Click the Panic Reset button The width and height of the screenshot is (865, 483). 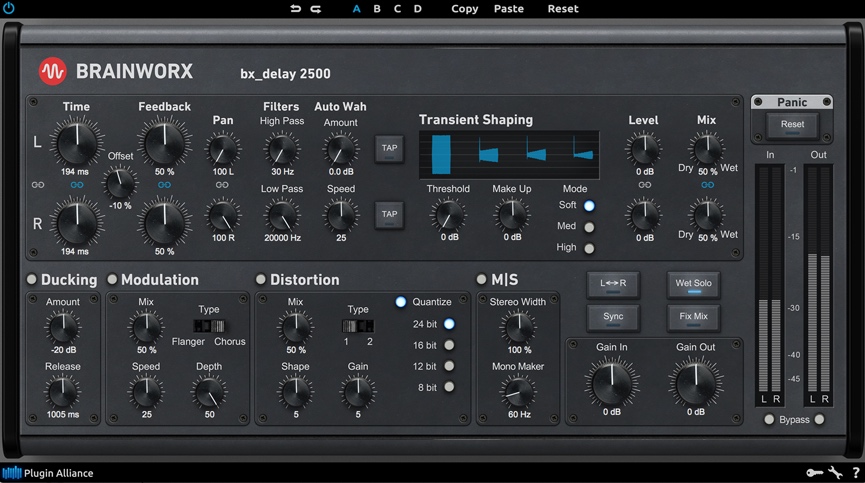click(x=792, y=125)
